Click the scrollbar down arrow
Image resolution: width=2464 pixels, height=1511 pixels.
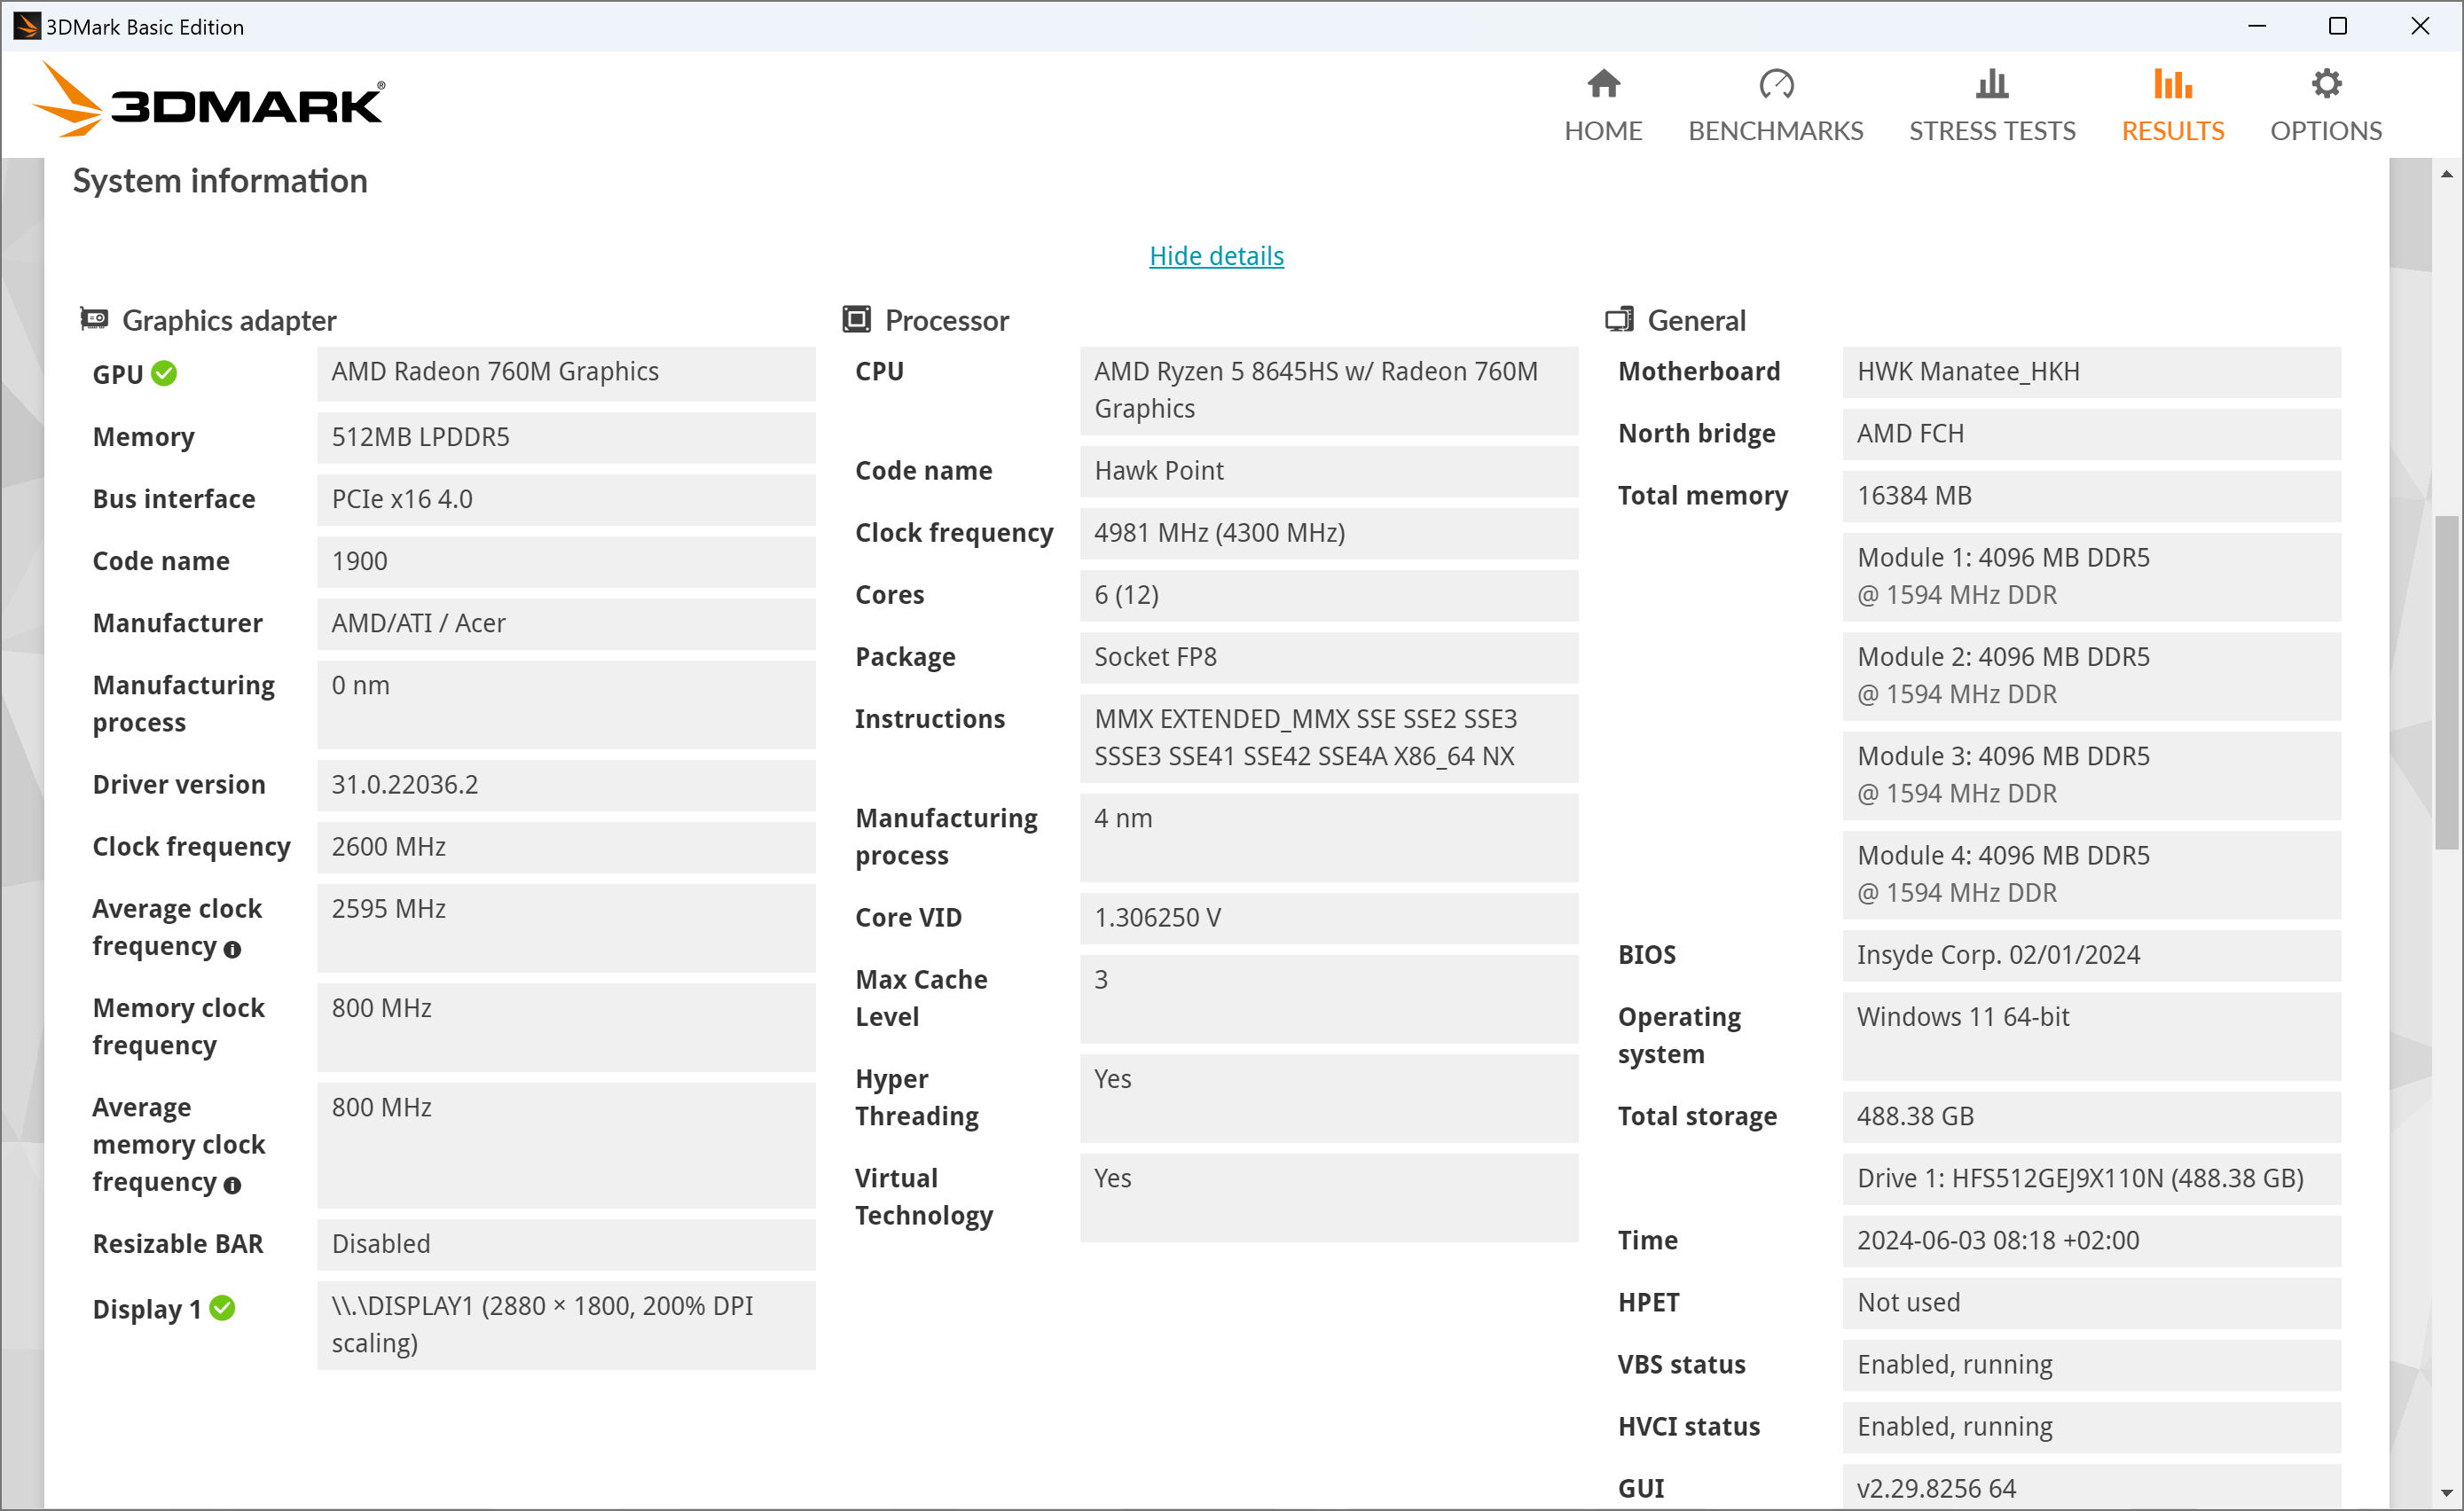(x=2446, y=1493)
